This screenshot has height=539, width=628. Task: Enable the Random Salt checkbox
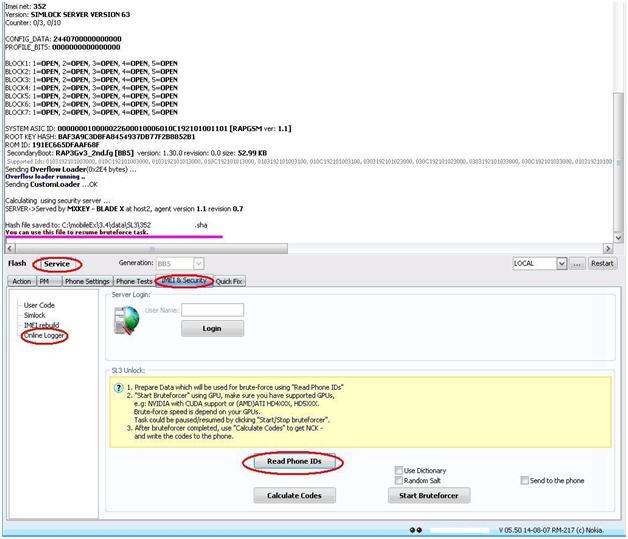click(399, 480)
